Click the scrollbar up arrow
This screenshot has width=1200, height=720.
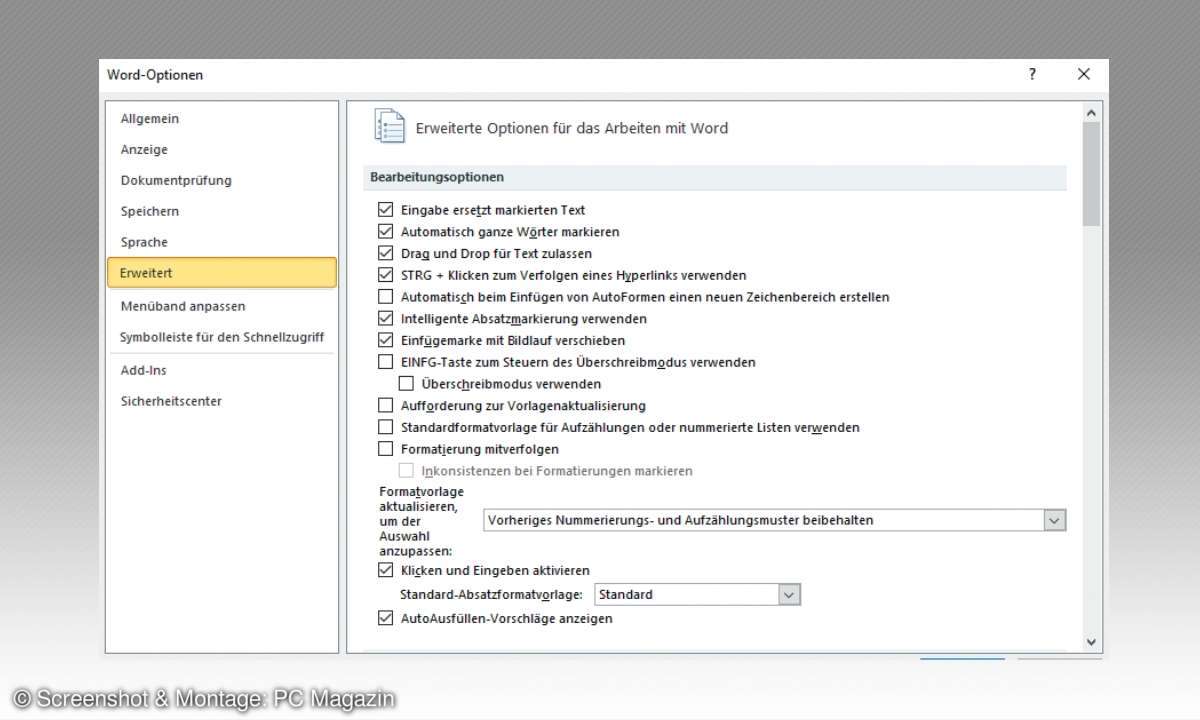[x=1091, y=112]
